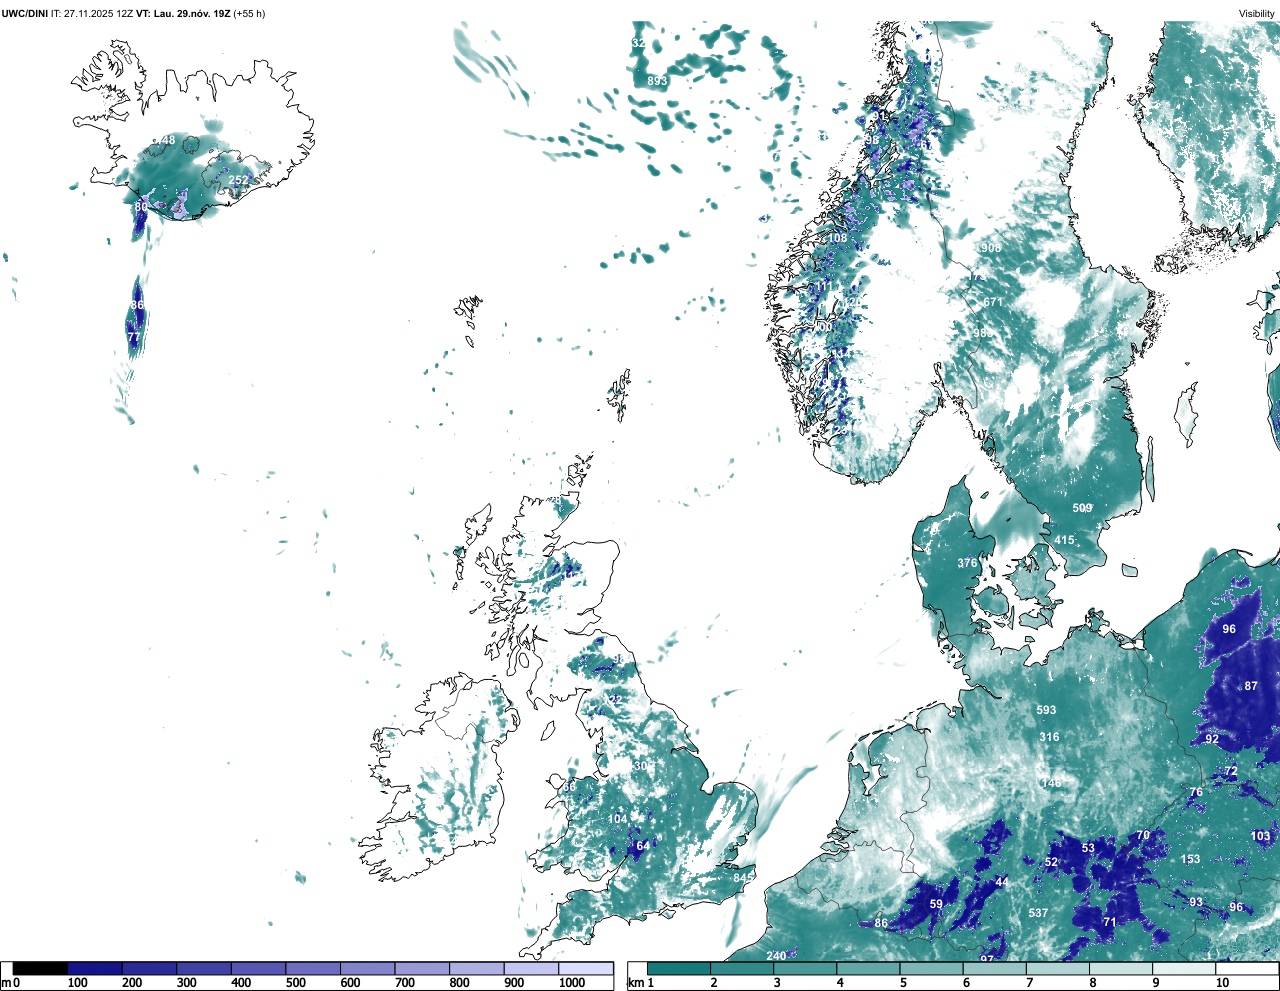Screen dimensions: 1280x991
Task: Click the initial time '27.11.2025 12Z'
Action: 98,13
